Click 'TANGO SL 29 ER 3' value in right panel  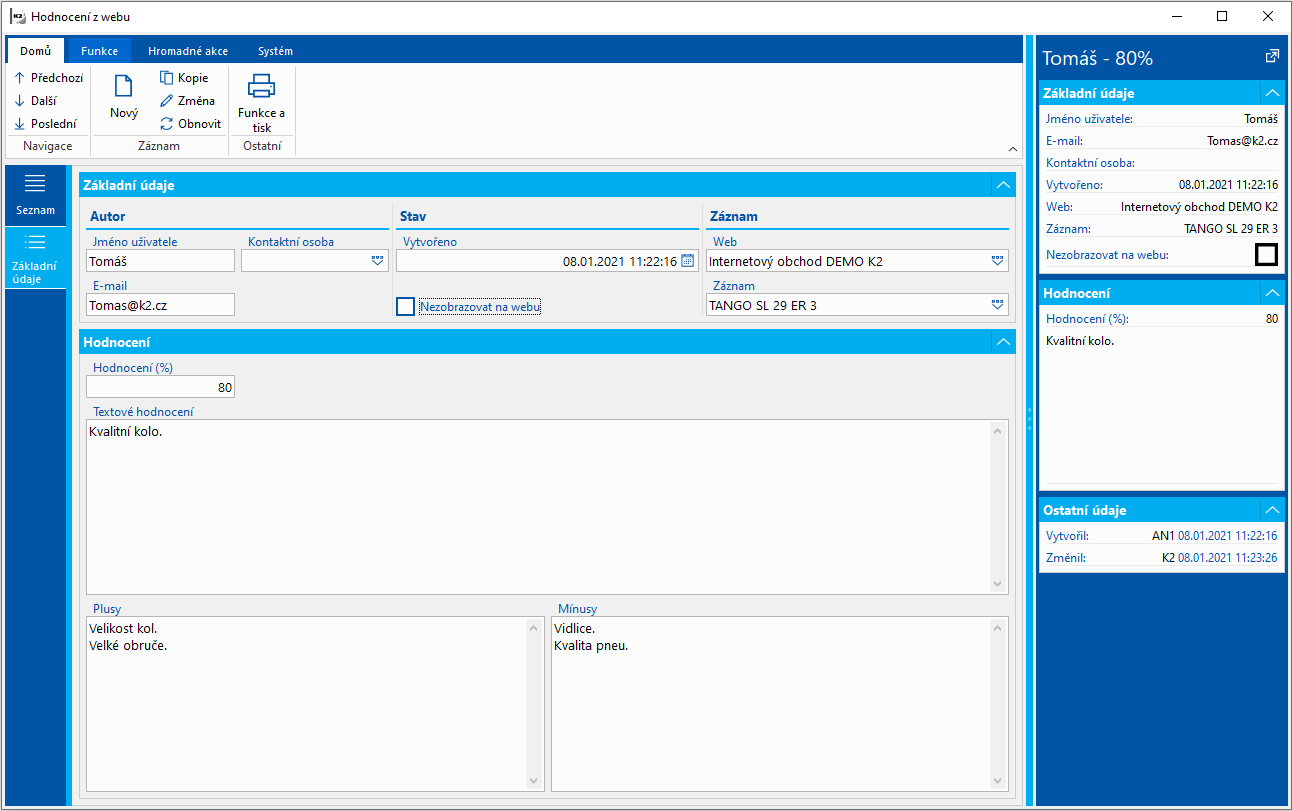pos(1231,228)
